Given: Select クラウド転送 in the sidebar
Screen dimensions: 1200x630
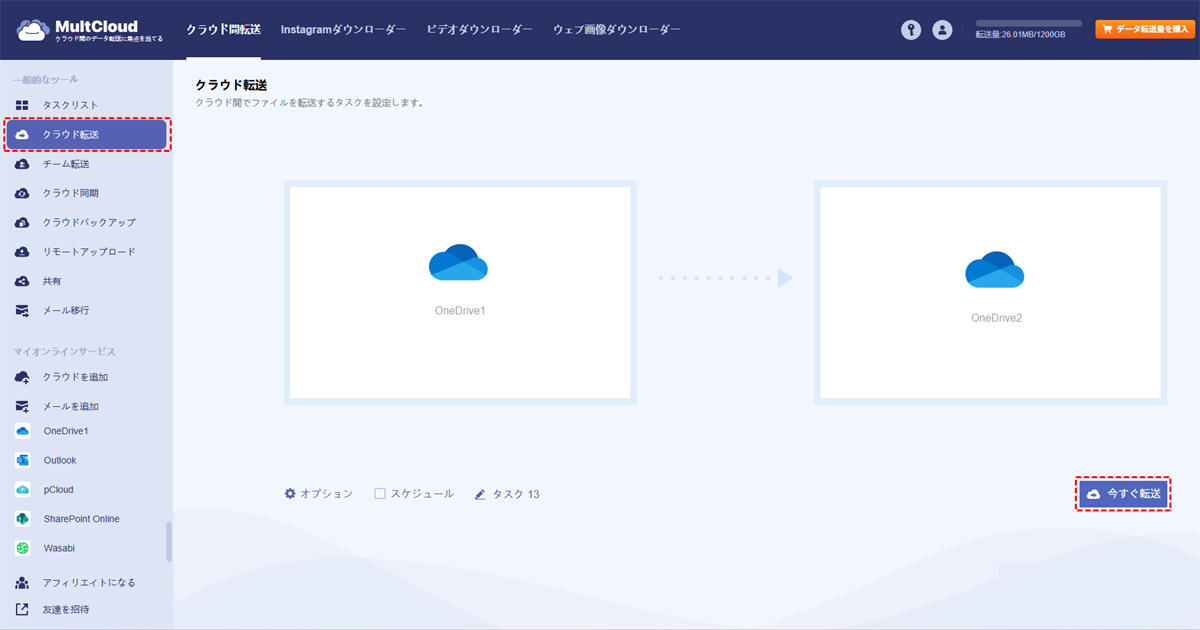Looking at the screenshot, I should coord(86,134).
